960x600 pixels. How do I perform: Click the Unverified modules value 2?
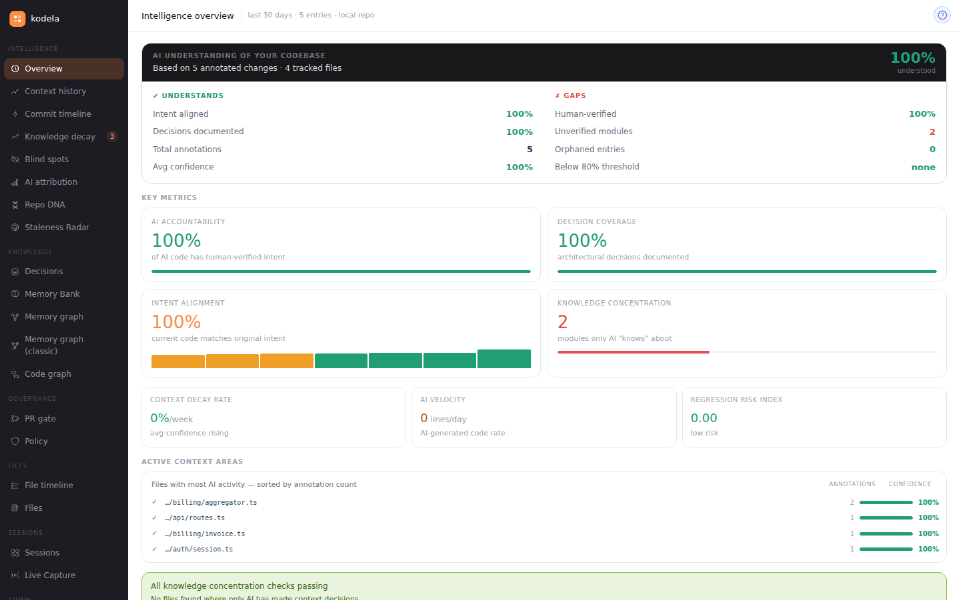(932, 132)
